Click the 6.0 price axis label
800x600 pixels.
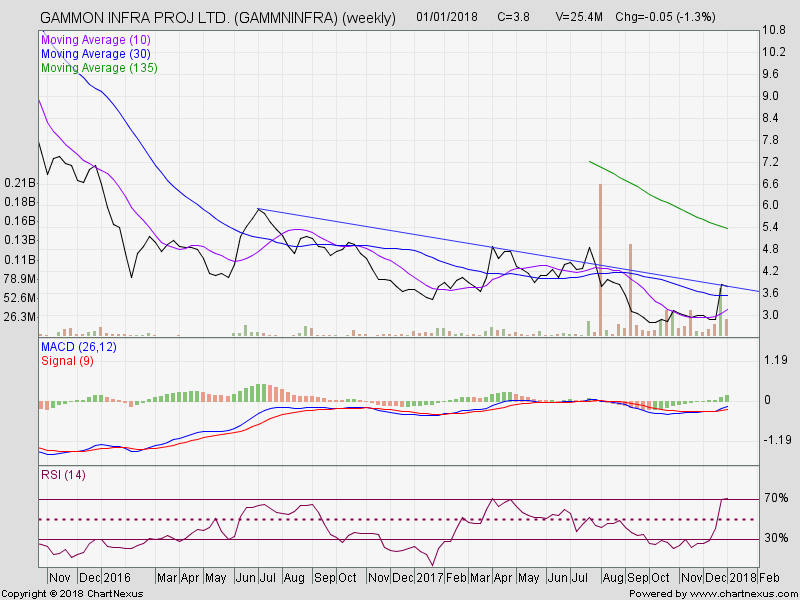pos(770,205)
